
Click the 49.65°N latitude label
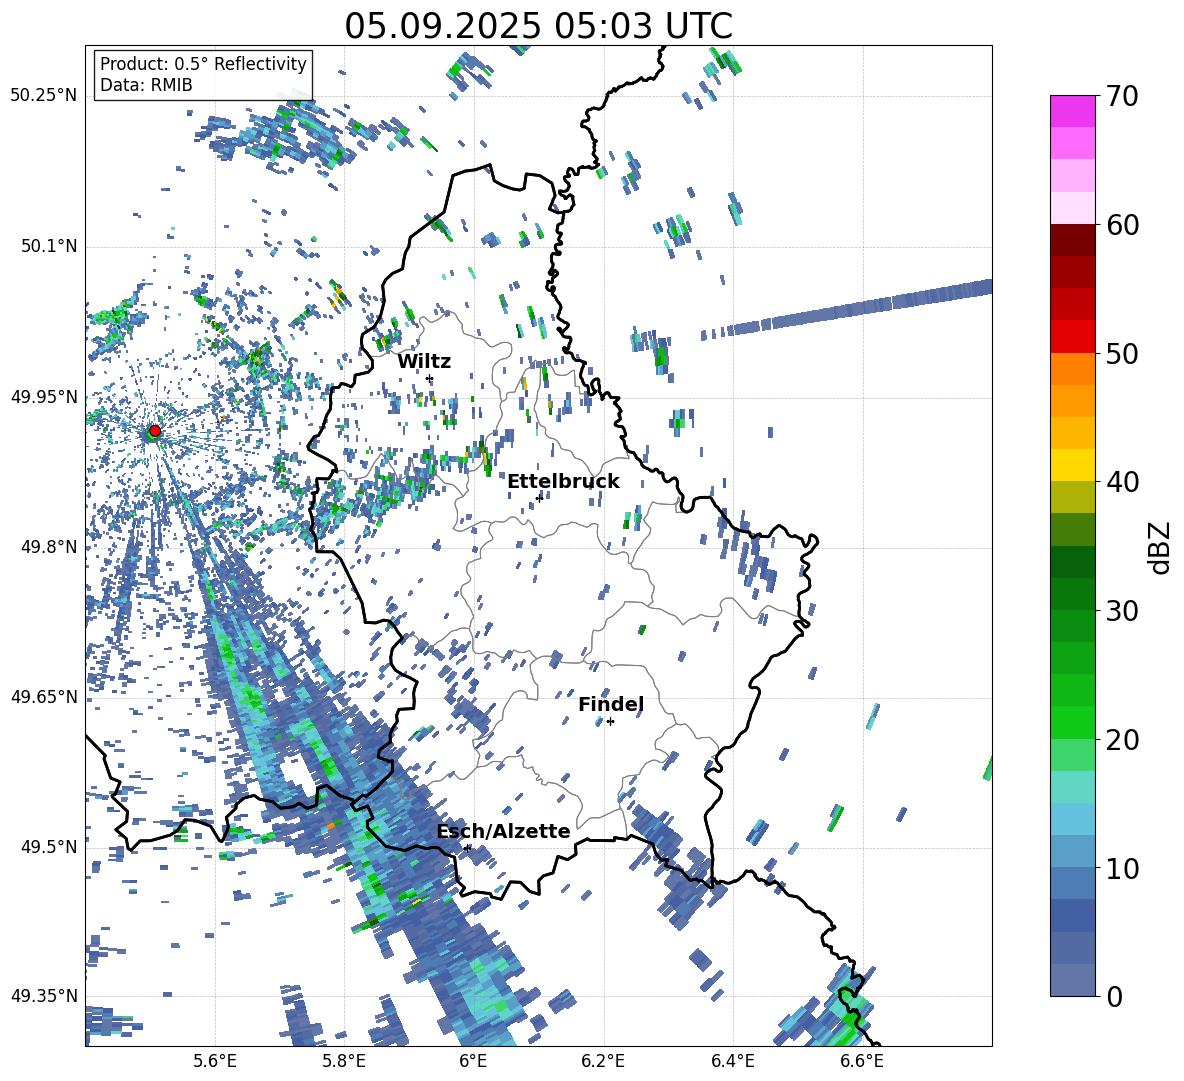click(44, 696)
